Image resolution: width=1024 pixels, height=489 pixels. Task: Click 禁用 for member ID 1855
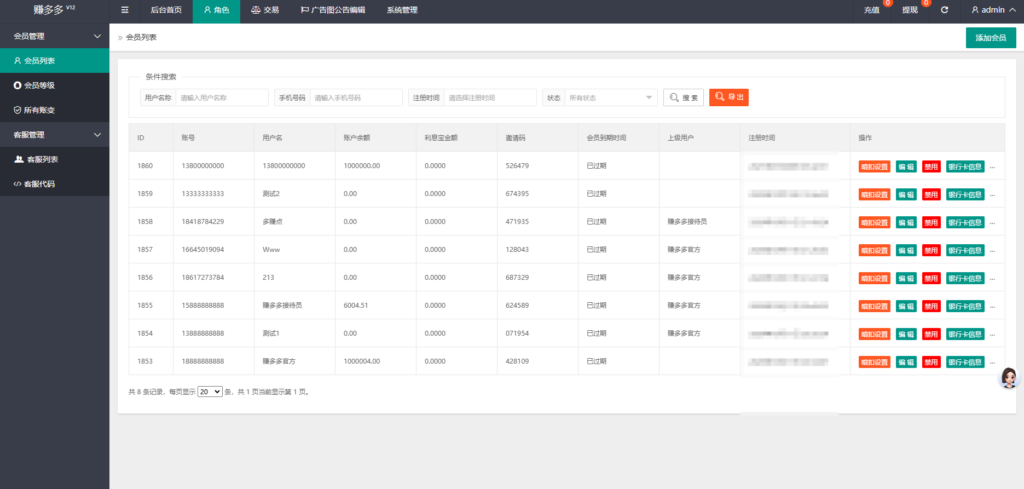click(x=931, y=305)
